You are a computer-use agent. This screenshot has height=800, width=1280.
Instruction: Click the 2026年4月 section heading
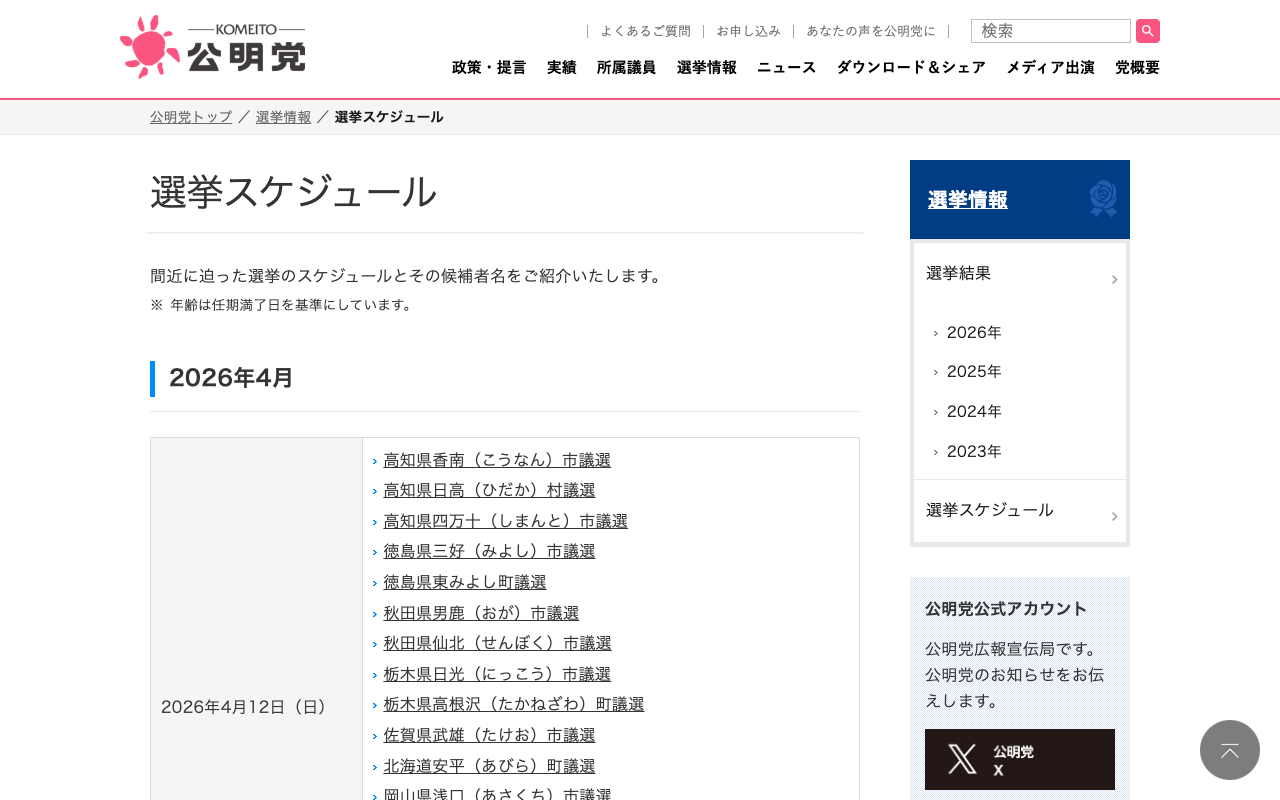(231, 378)
